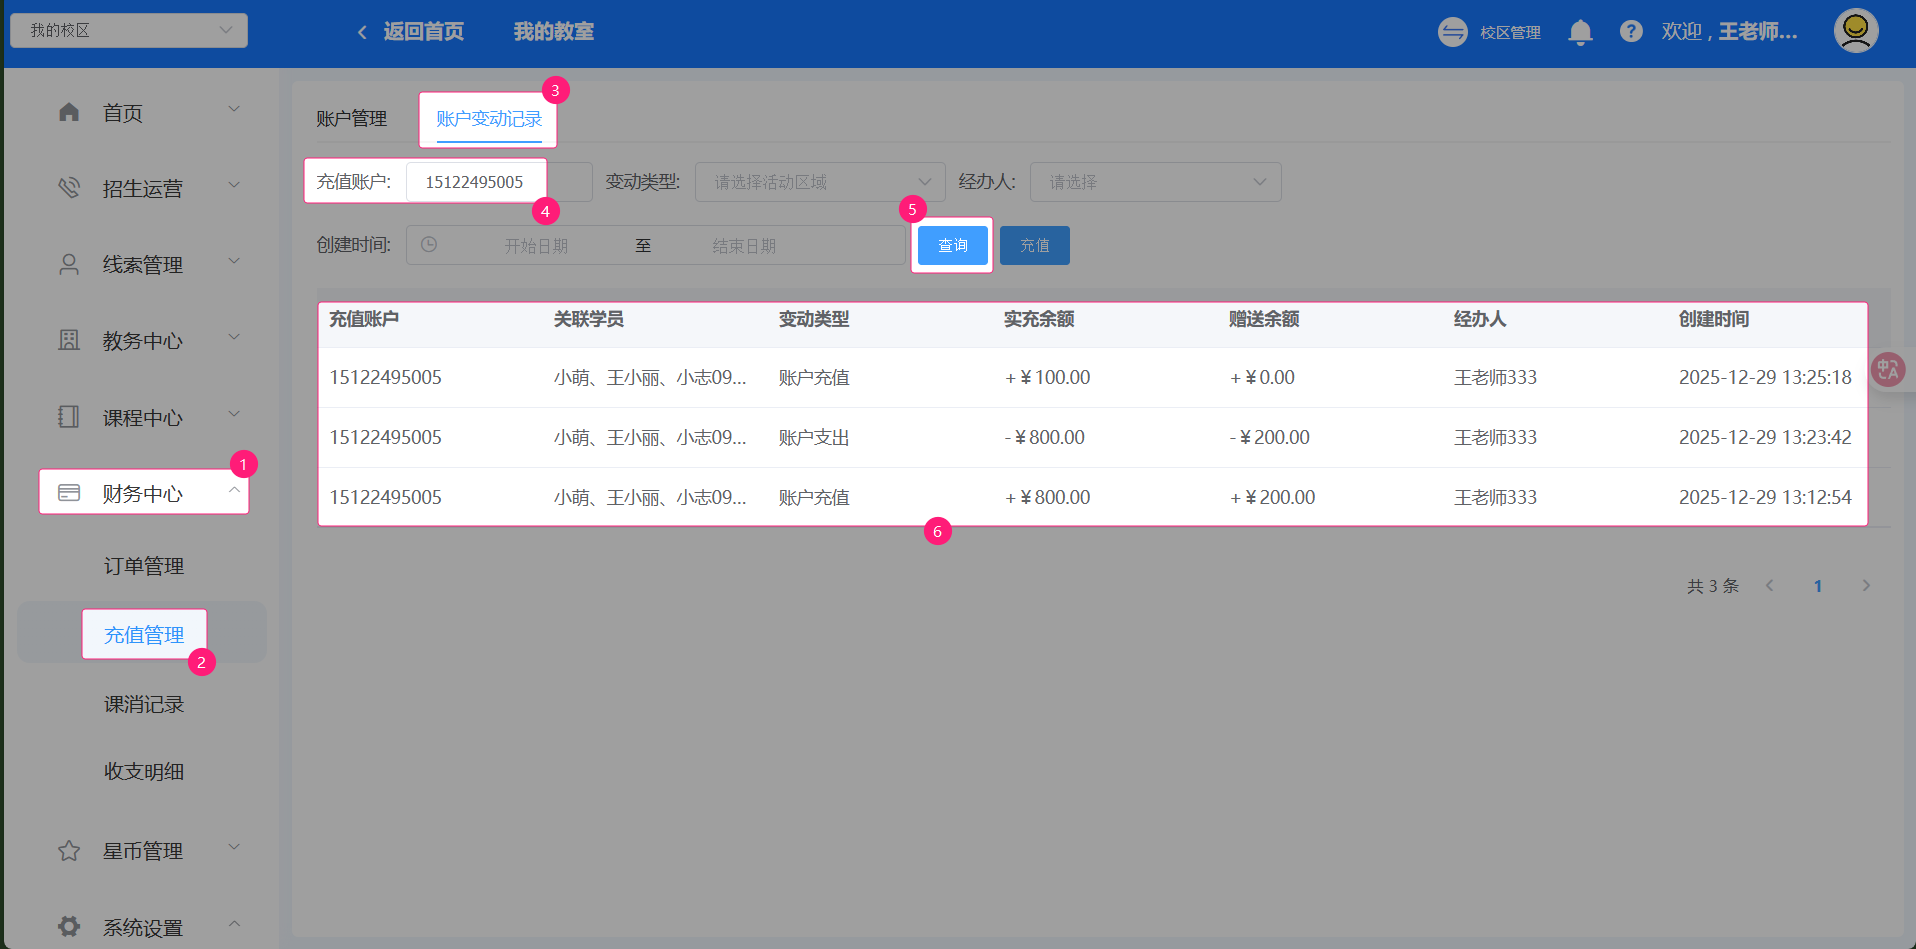Open the 变动类型 dropdown
This screenshot has height=949, width=1916.
[x=819, y=182]
